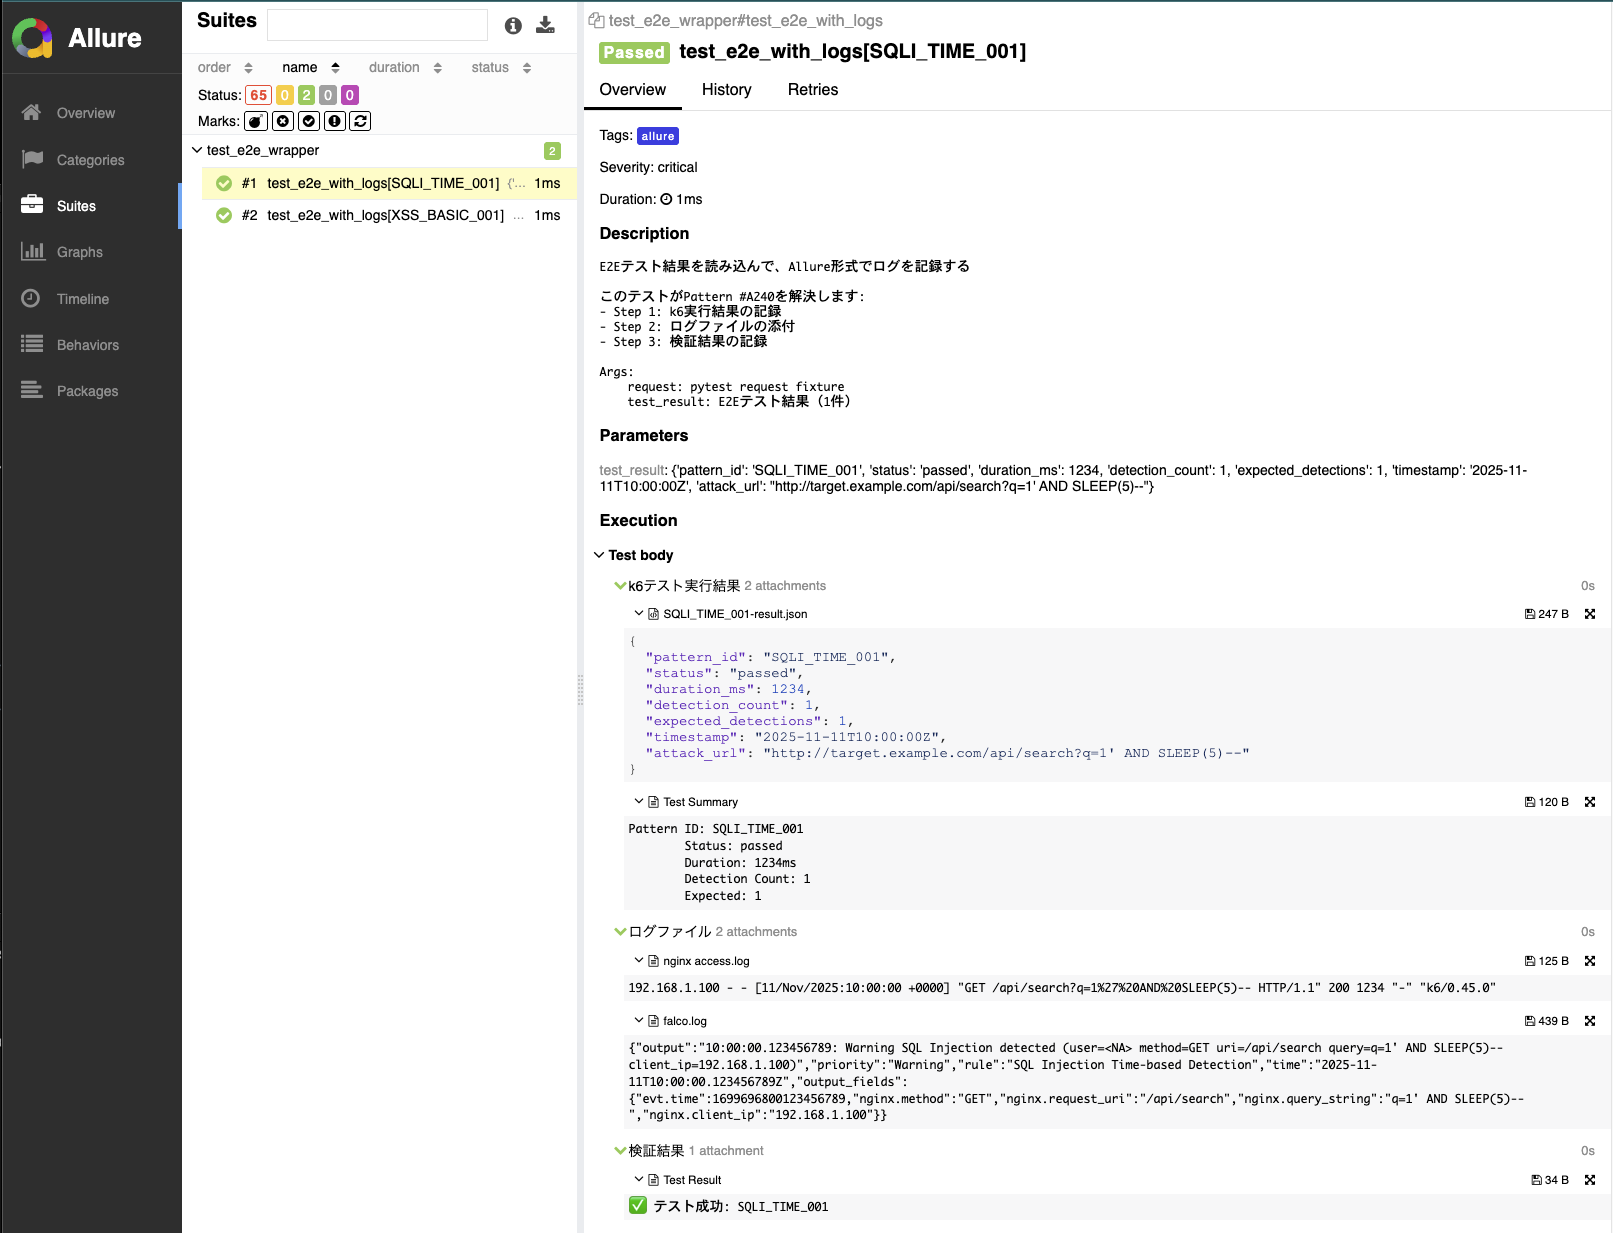Expand falco.log attachment to fullscreen
The width and height of the screenshot is (1613, 1233).
pyautogui.click(x=1590, y=1021)
